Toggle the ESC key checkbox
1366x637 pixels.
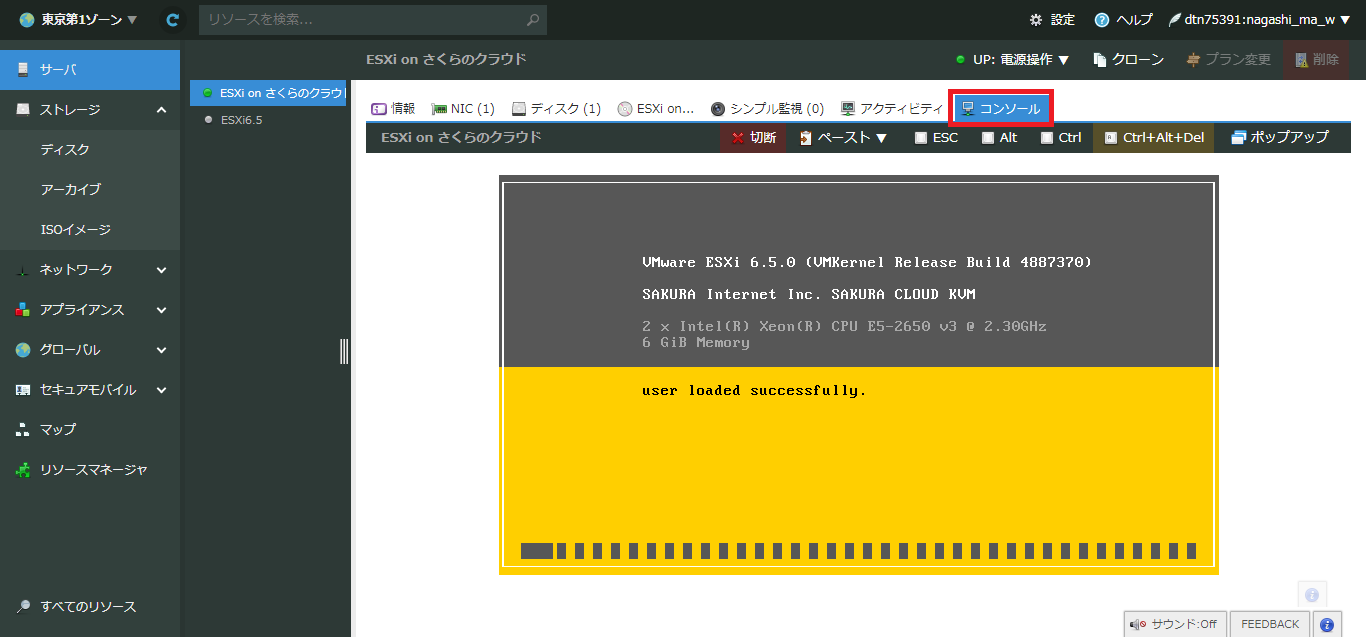921,138
